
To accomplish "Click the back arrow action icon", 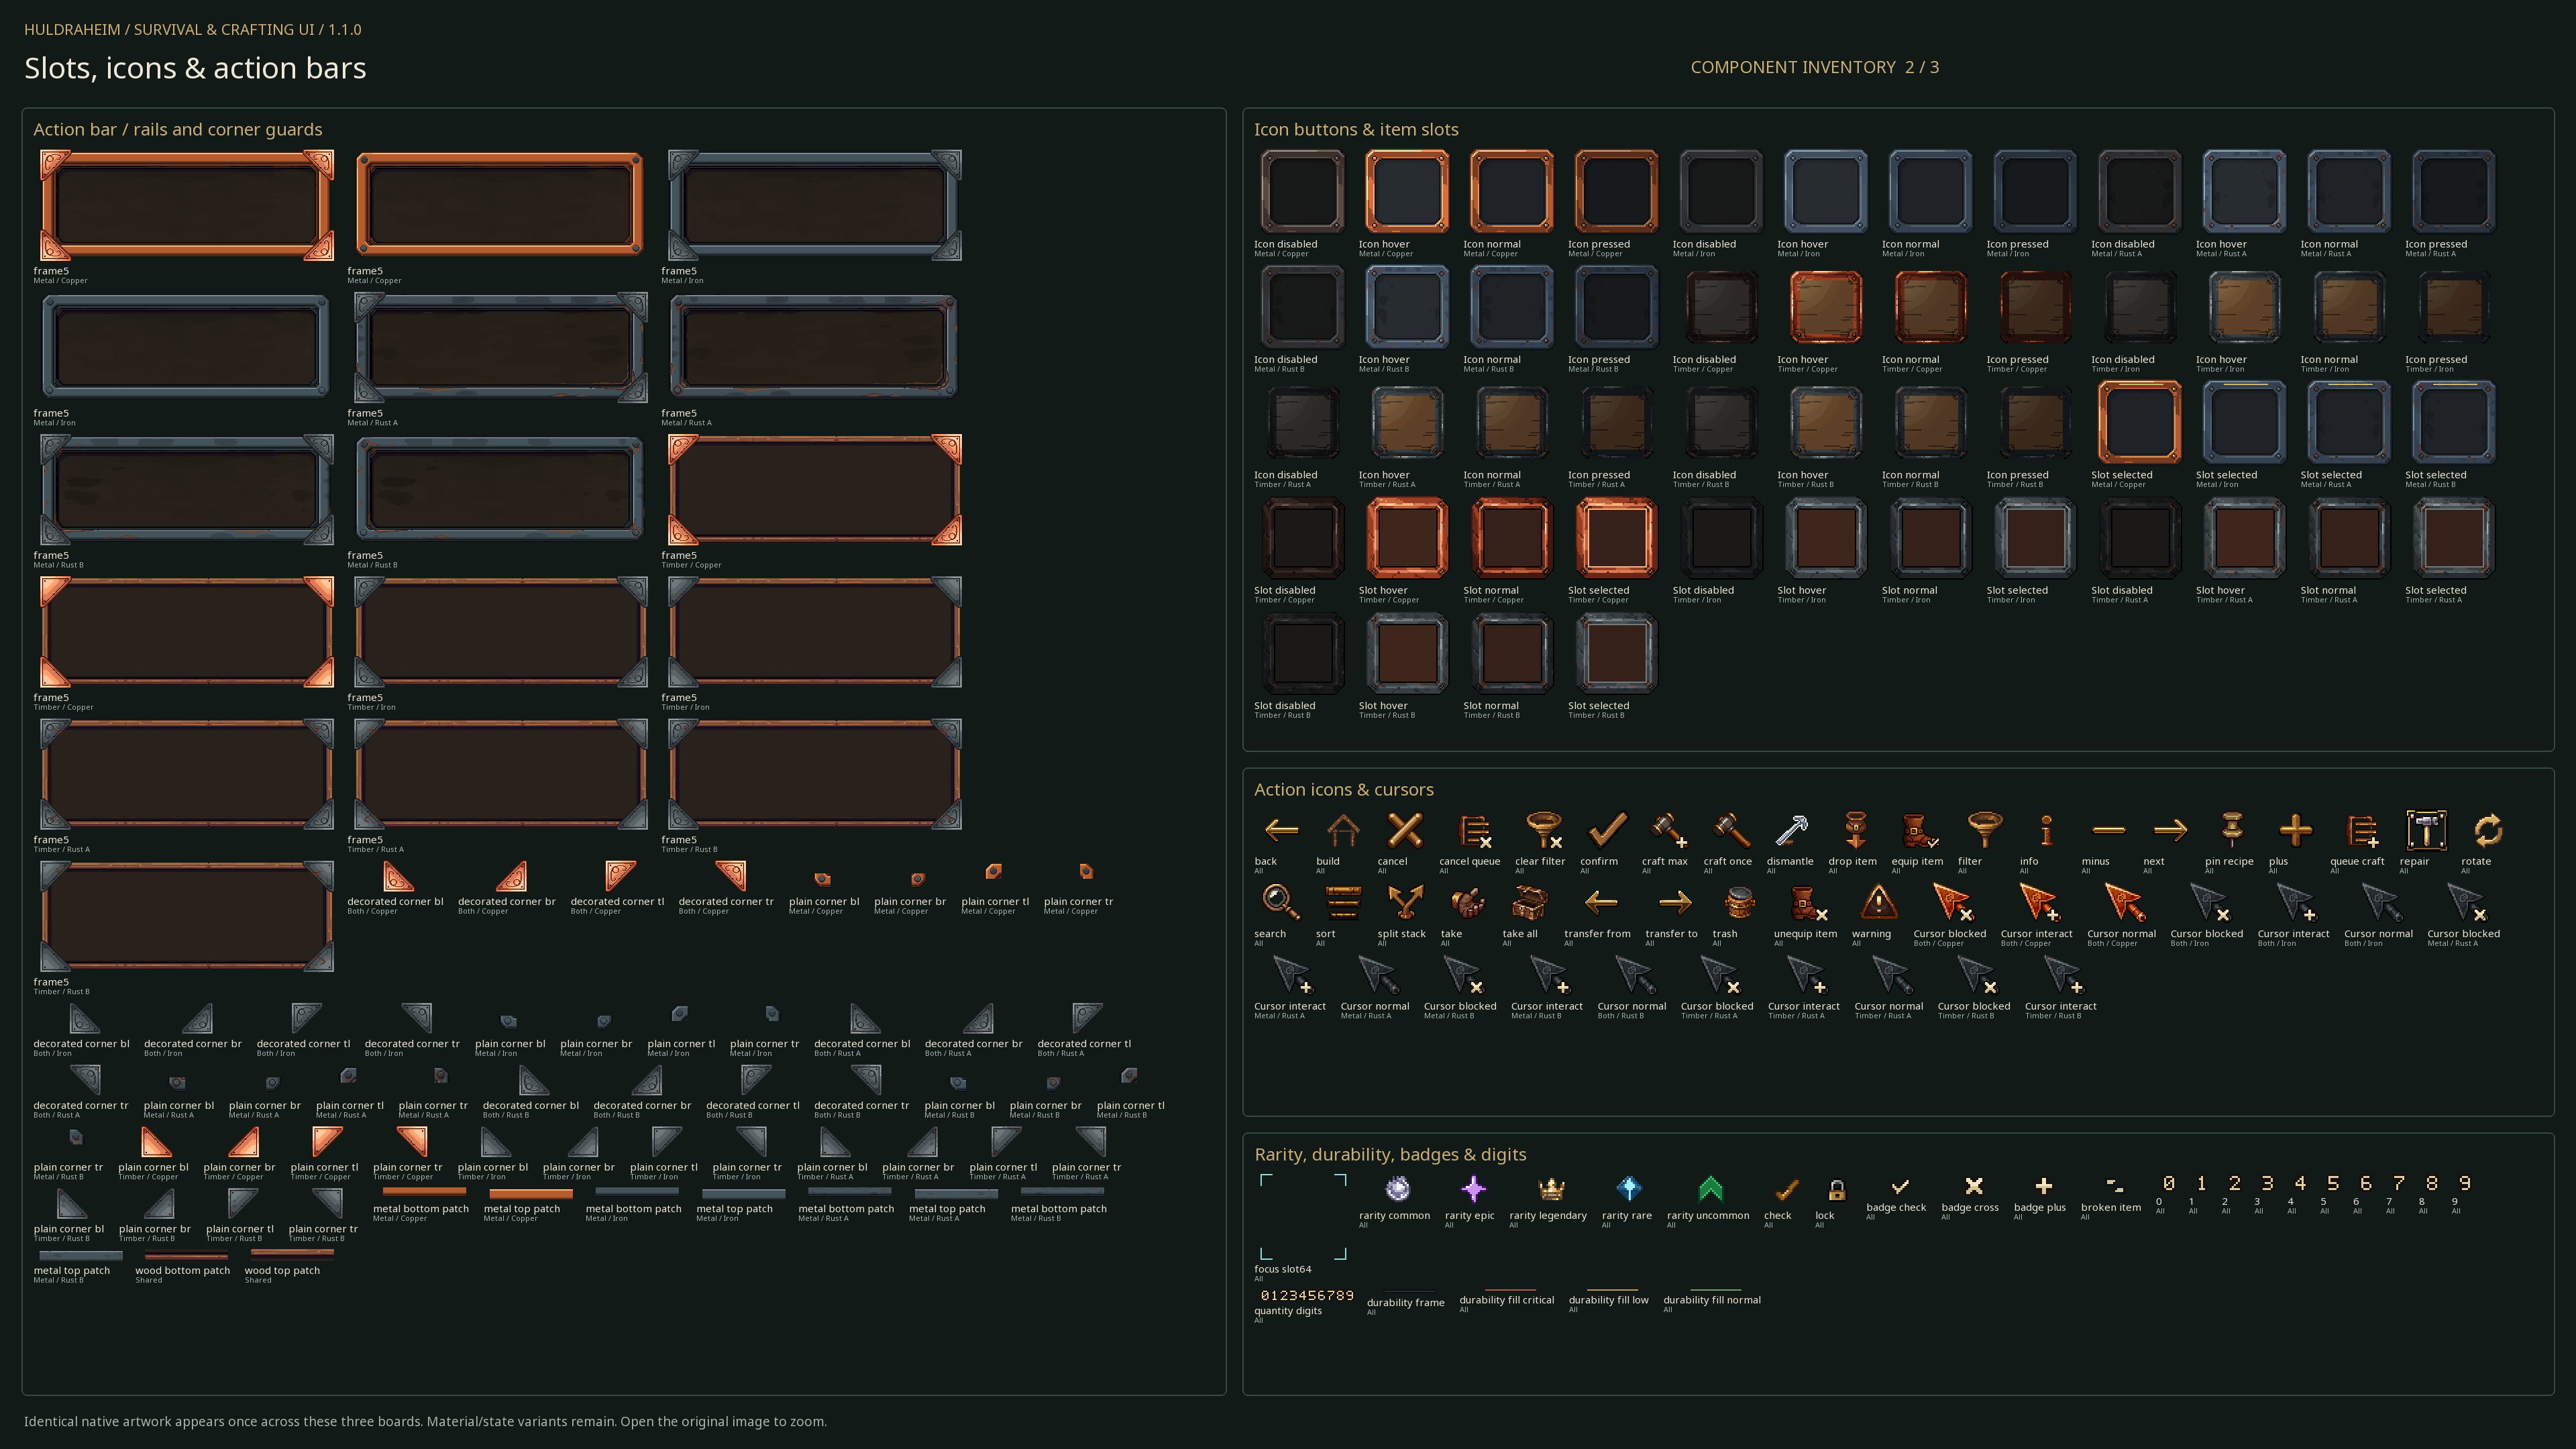I will 1281,830.
